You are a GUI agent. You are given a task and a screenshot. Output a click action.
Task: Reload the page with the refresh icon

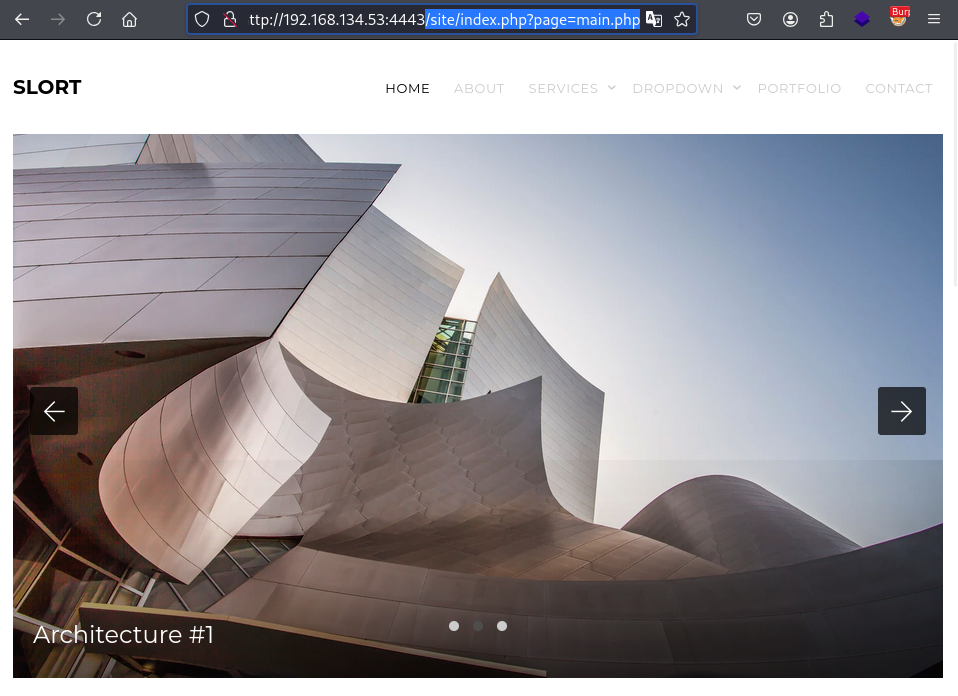point(94,20)
